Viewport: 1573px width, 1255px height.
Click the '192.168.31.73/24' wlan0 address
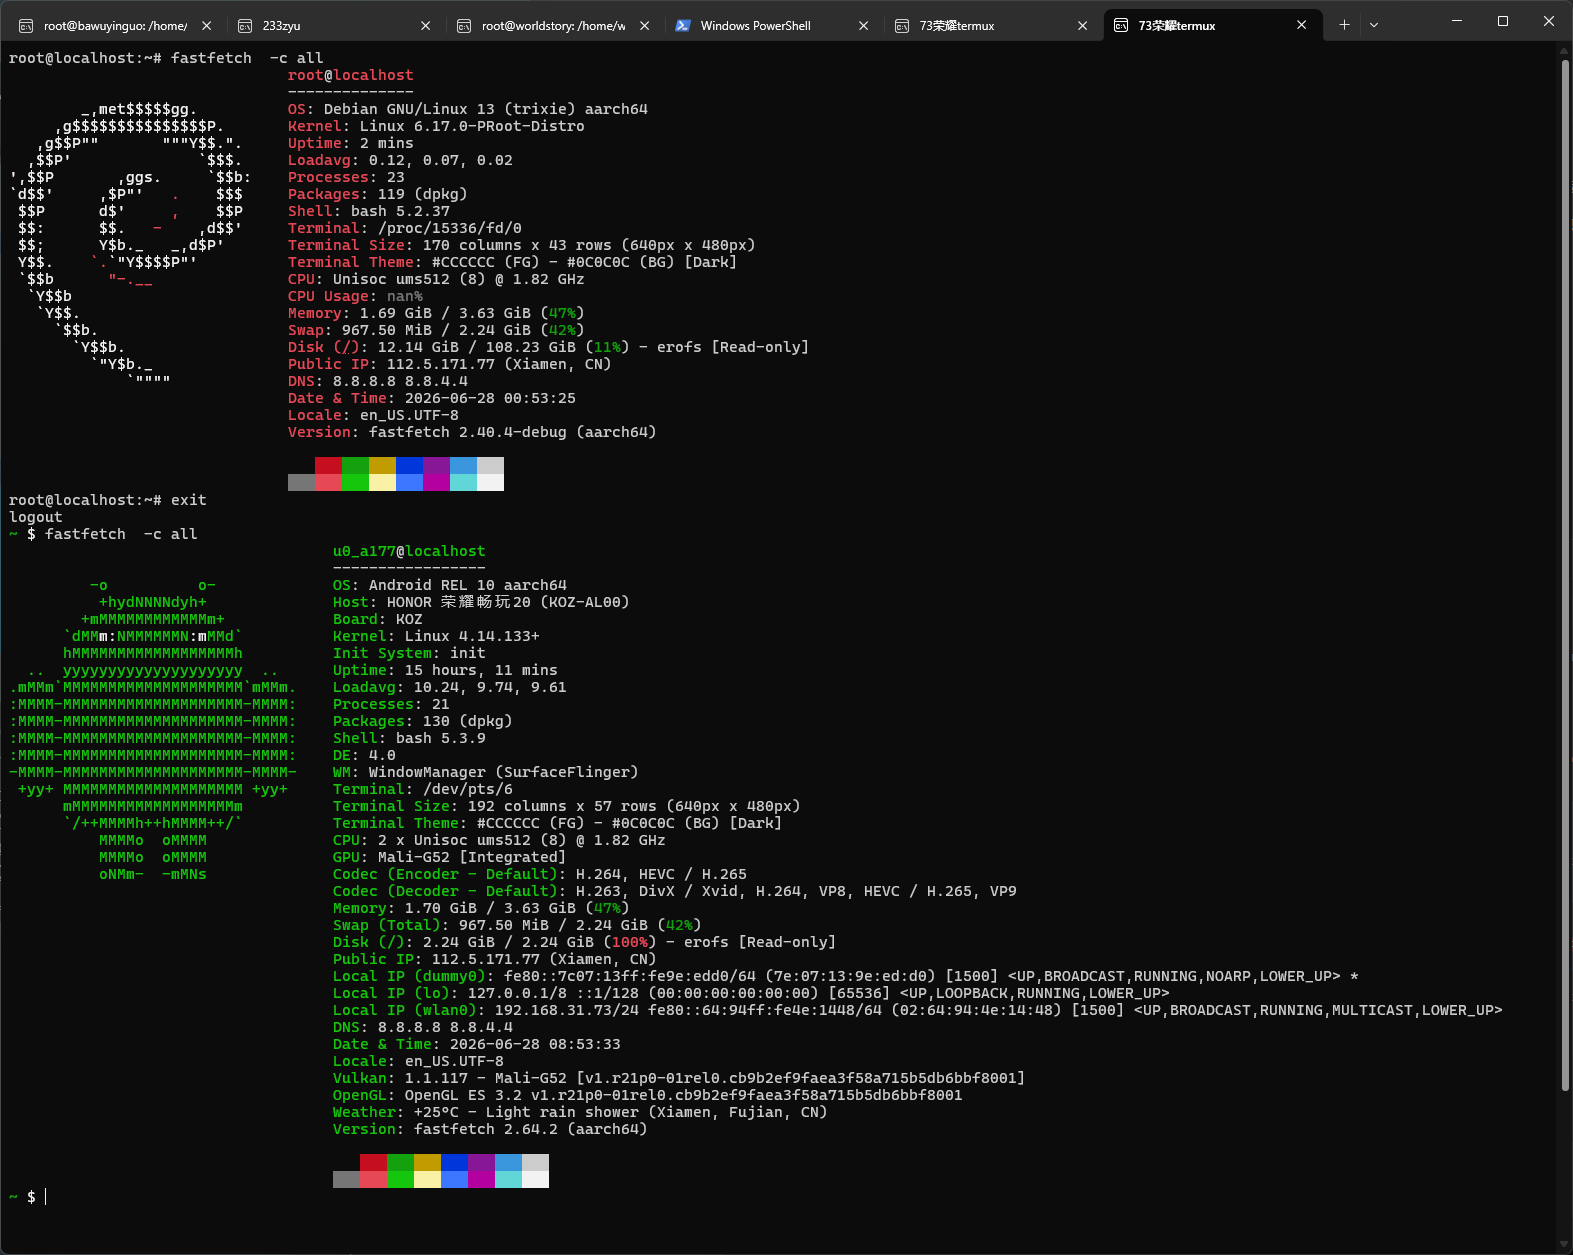click(x=567, y=1010)
